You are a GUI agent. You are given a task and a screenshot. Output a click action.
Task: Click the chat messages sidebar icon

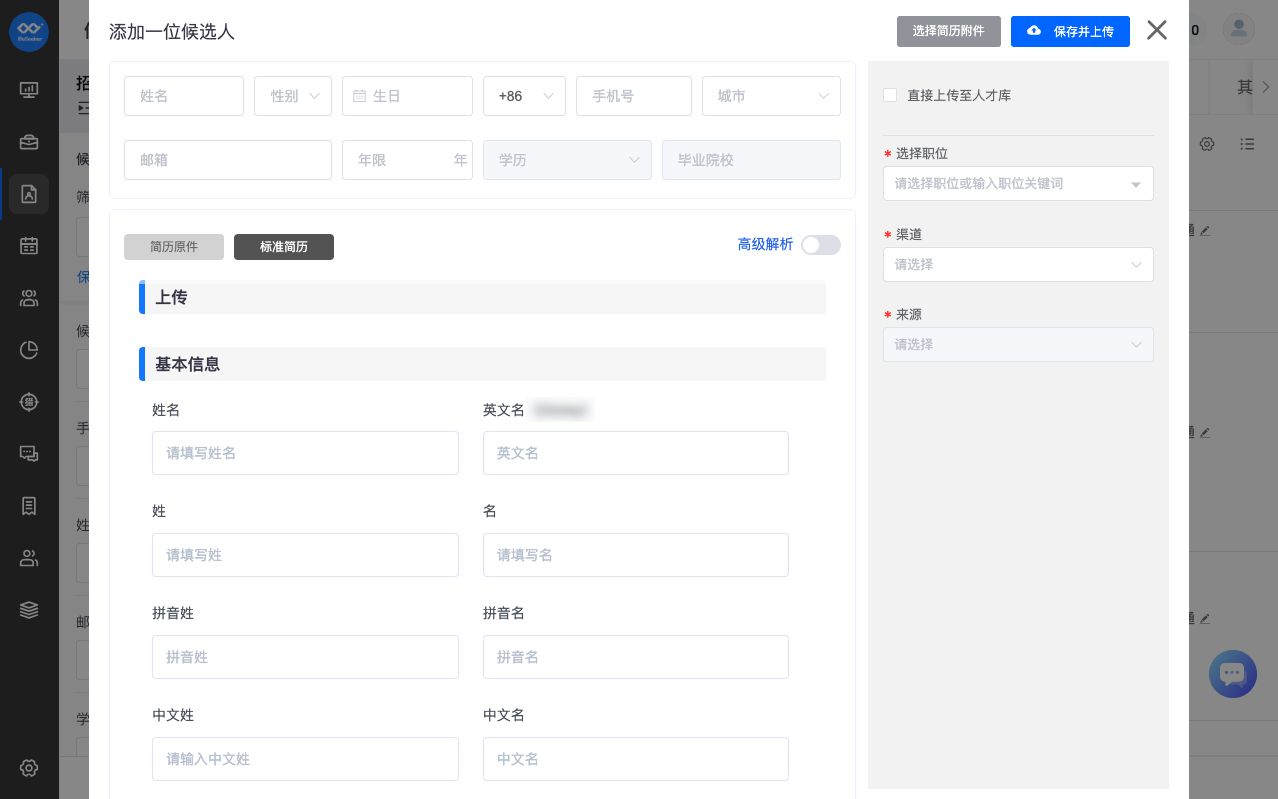[x=29, y=453]
